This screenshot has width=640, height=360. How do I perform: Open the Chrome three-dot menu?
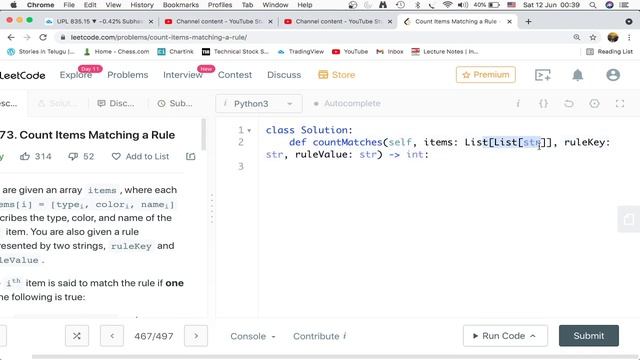tap(629, 37)
